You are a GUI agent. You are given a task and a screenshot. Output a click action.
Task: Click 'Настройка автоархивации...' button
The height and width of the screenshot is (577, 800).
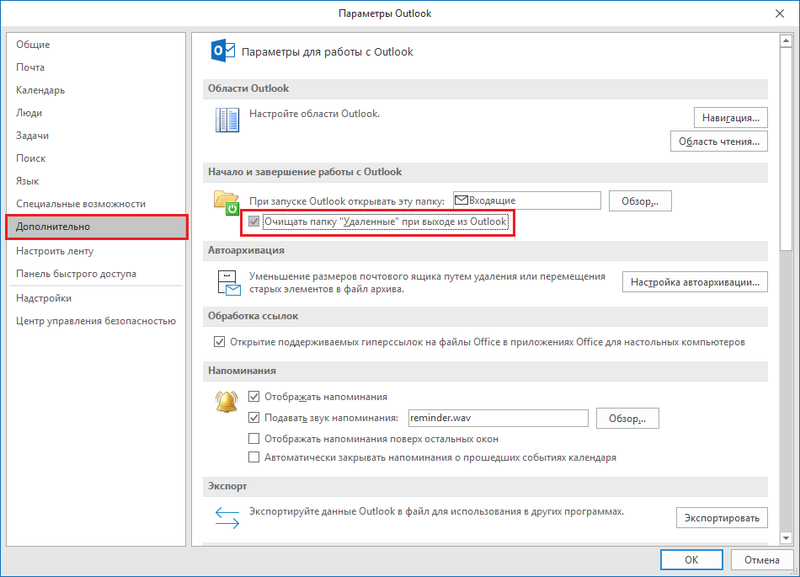[695, 282]
